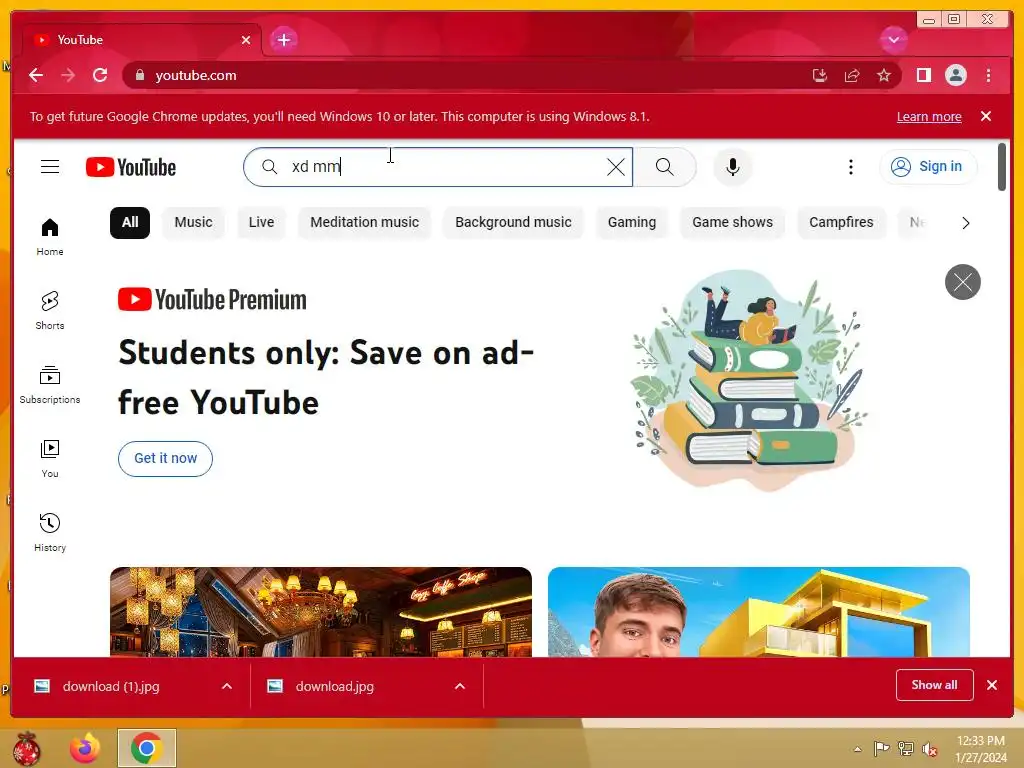The height and width of the screenshot is (768, 1024).
Task: Open Shorts from the sidebar
Action: (50, 310)
